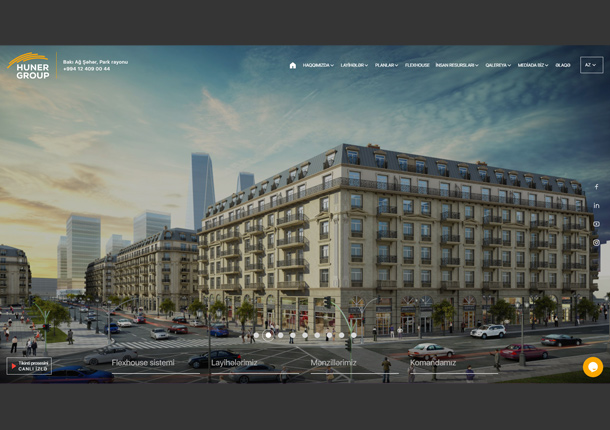Screen dimensions: 610x430
Task: Expand the Haqqımızda dropdown menu
Action: (318, 65)
